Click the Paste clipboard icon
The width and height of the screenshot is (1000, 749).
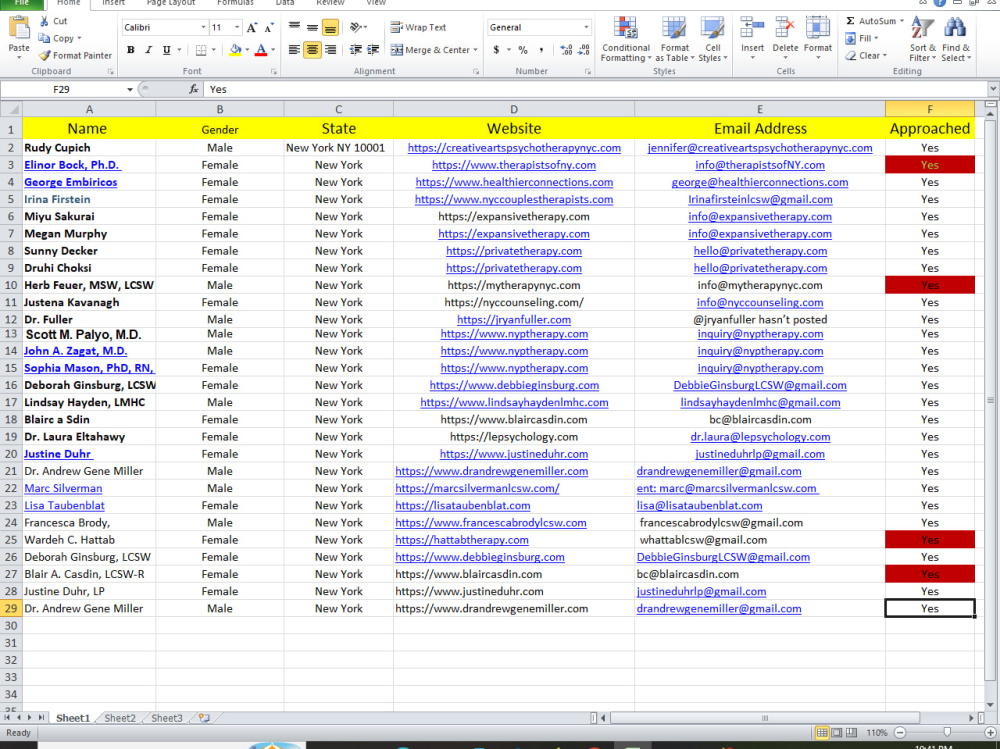point(18,29)
